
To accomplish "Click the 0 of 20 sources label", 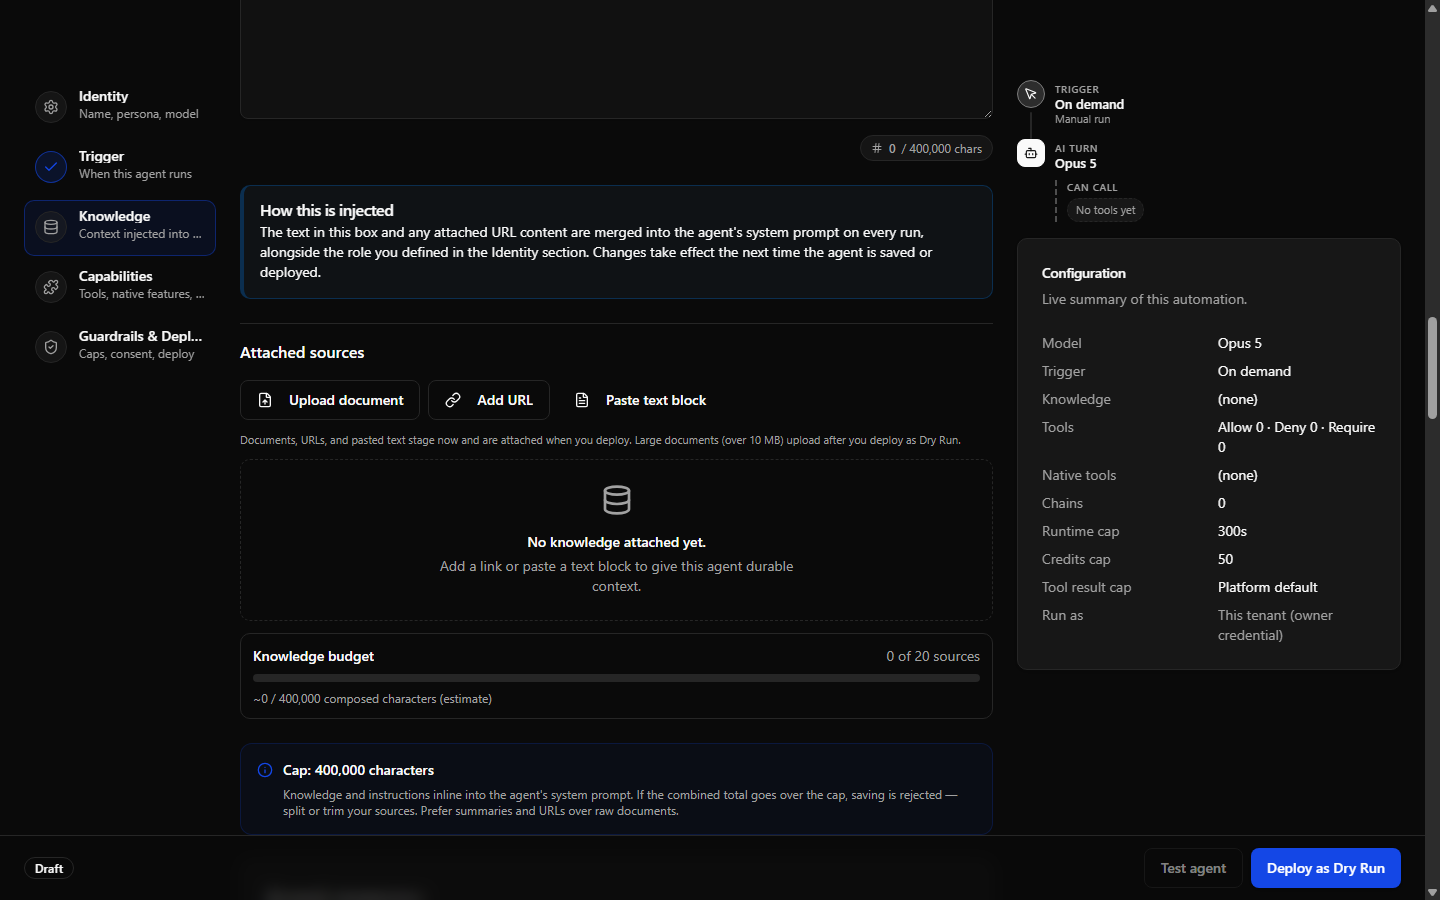I will 933,656.
